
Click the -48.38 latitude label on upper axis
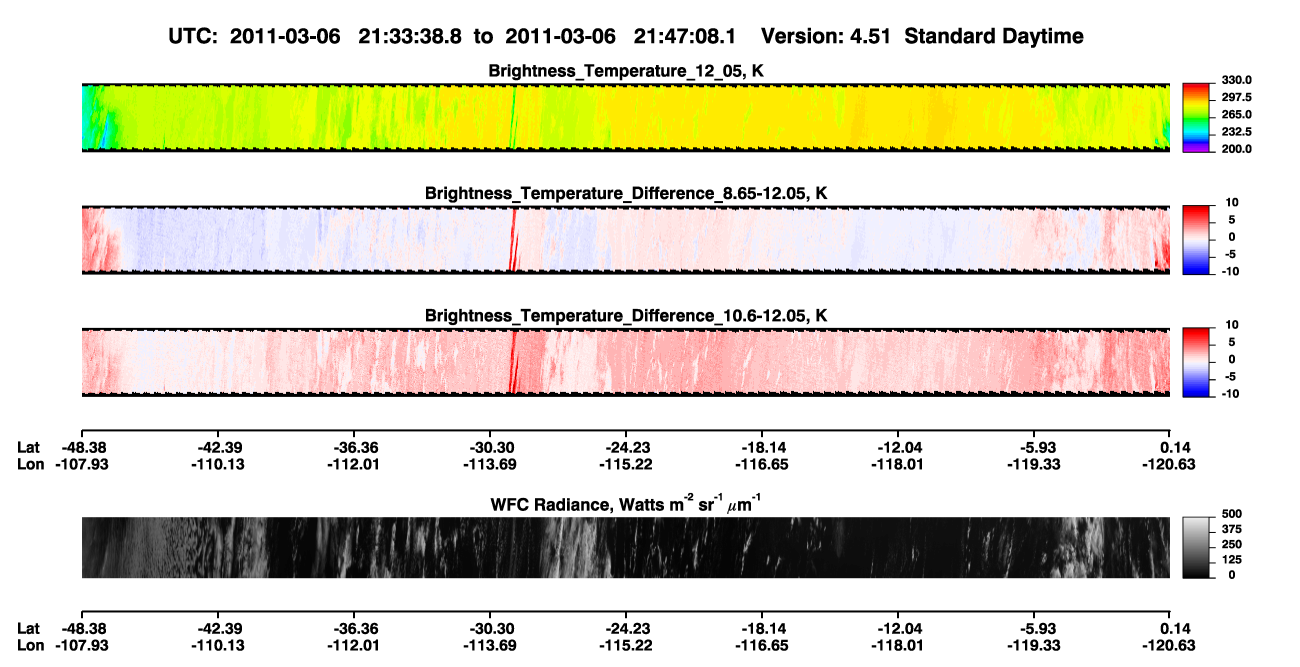point(81,448)
